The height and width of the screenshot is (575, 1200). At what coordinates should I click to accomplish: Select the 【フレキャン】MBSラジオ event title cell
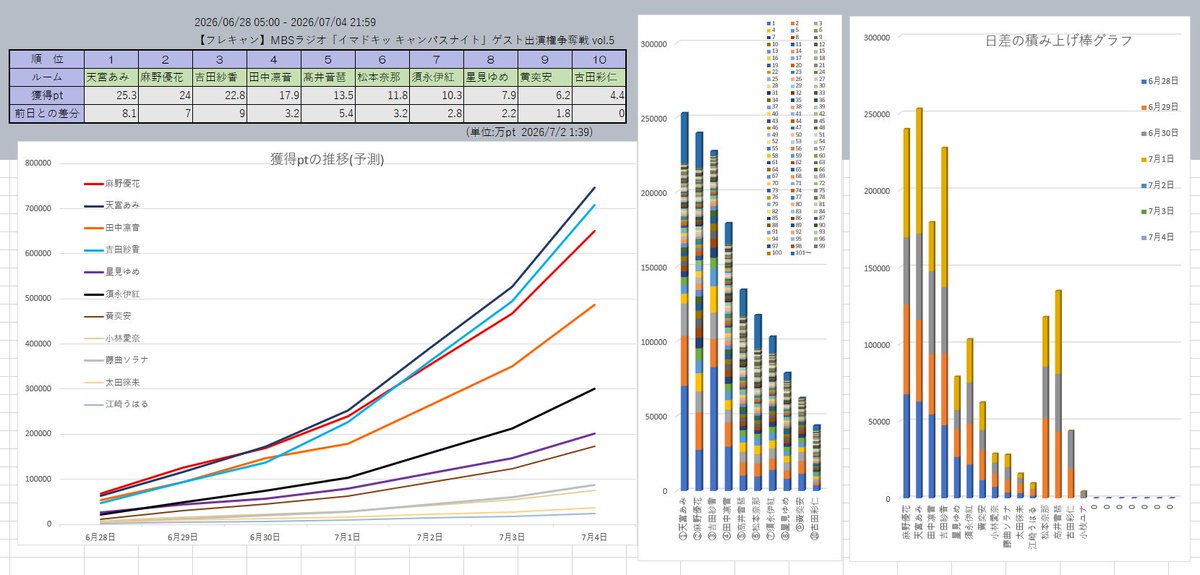tap(407, 40)
